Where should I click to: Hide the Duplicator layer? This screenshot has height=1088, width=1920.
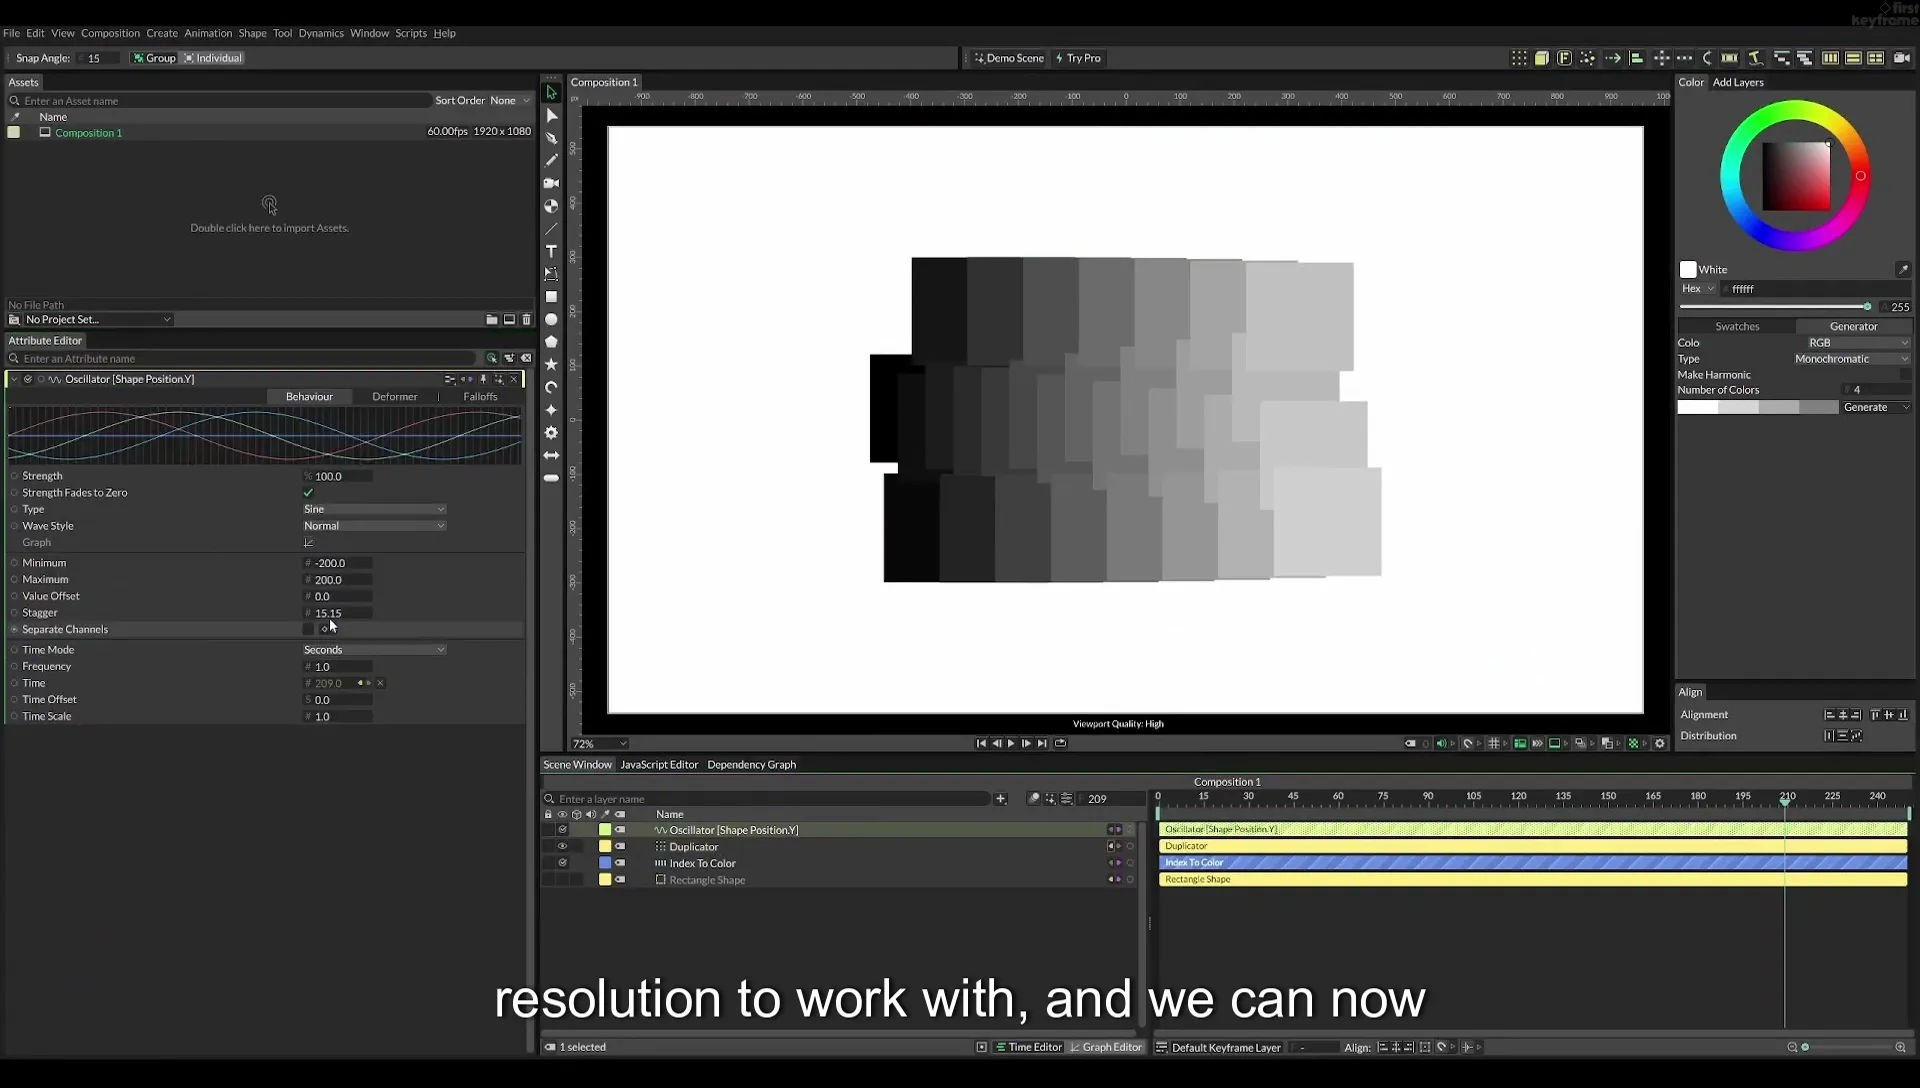(562, 847)
